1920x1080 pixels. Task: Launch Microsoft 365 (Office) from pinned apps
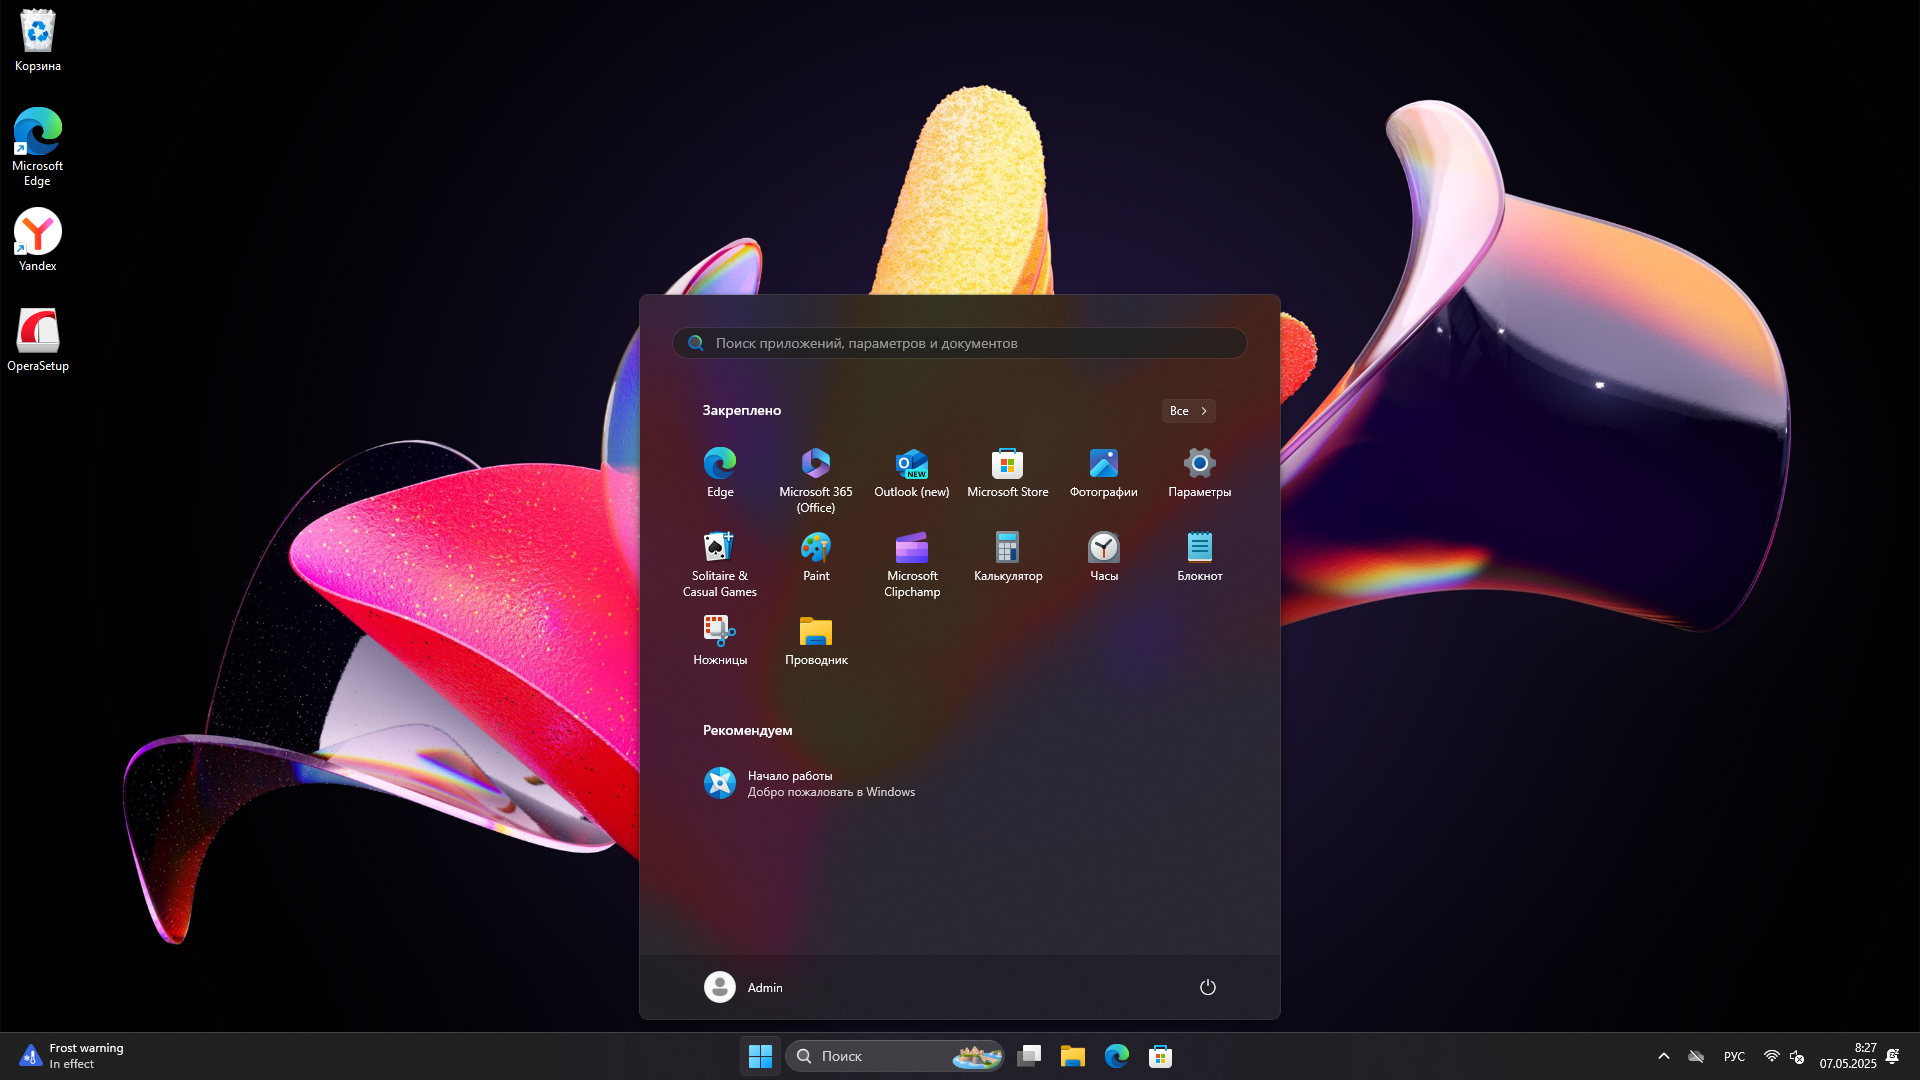[816, 480]
